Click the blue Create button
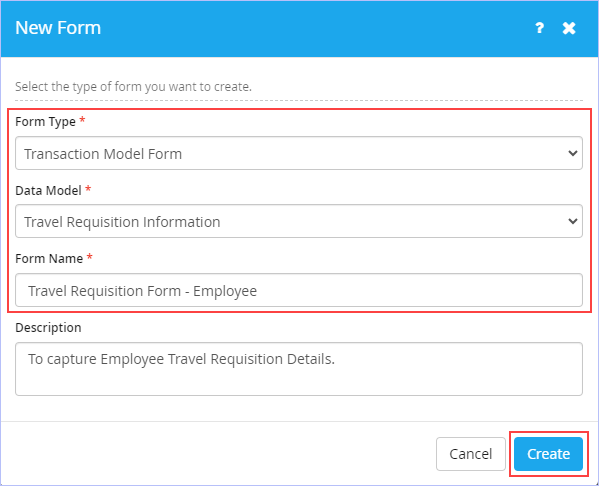Image resolution: width=599 pixels, height=486 pixels. click(x=548, y=454)
